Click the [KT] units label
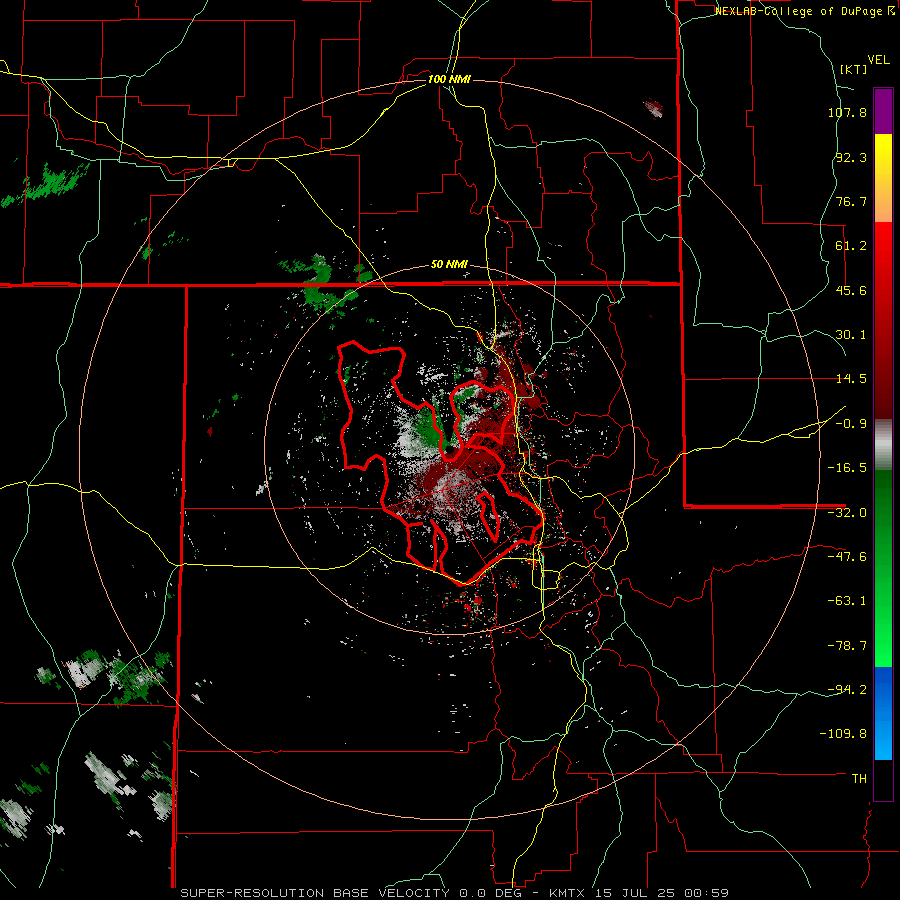The image size is (900, 900). (x=853, y=69)
